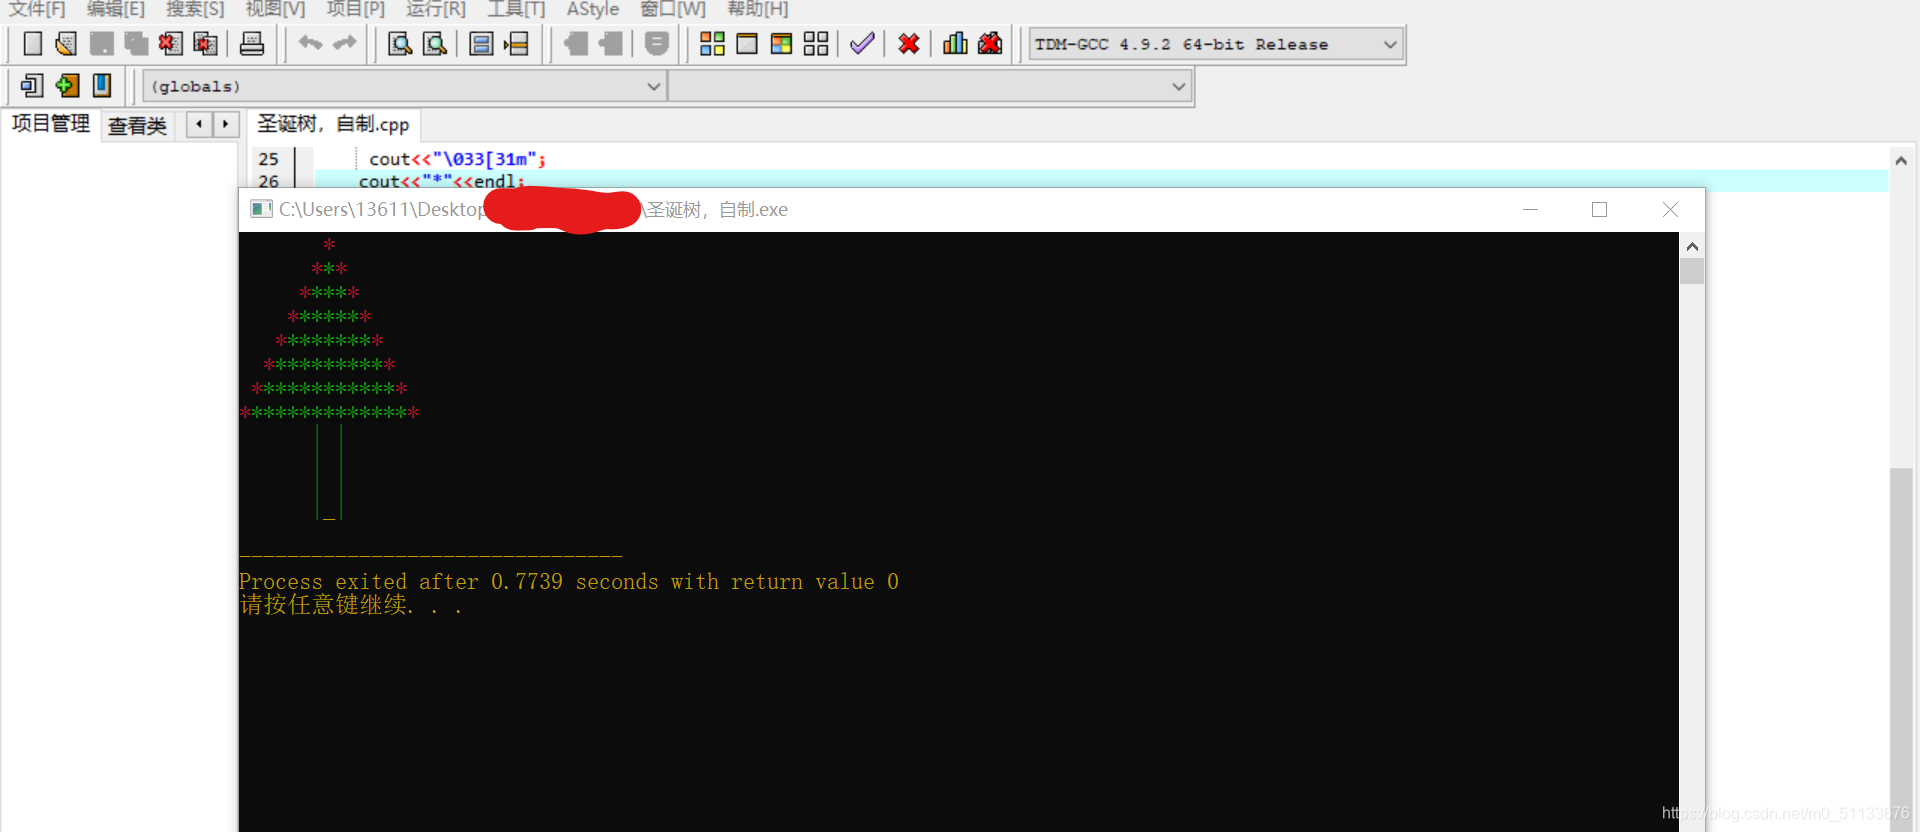
Task: Open the 项目[P] menu
Action: 356,9
